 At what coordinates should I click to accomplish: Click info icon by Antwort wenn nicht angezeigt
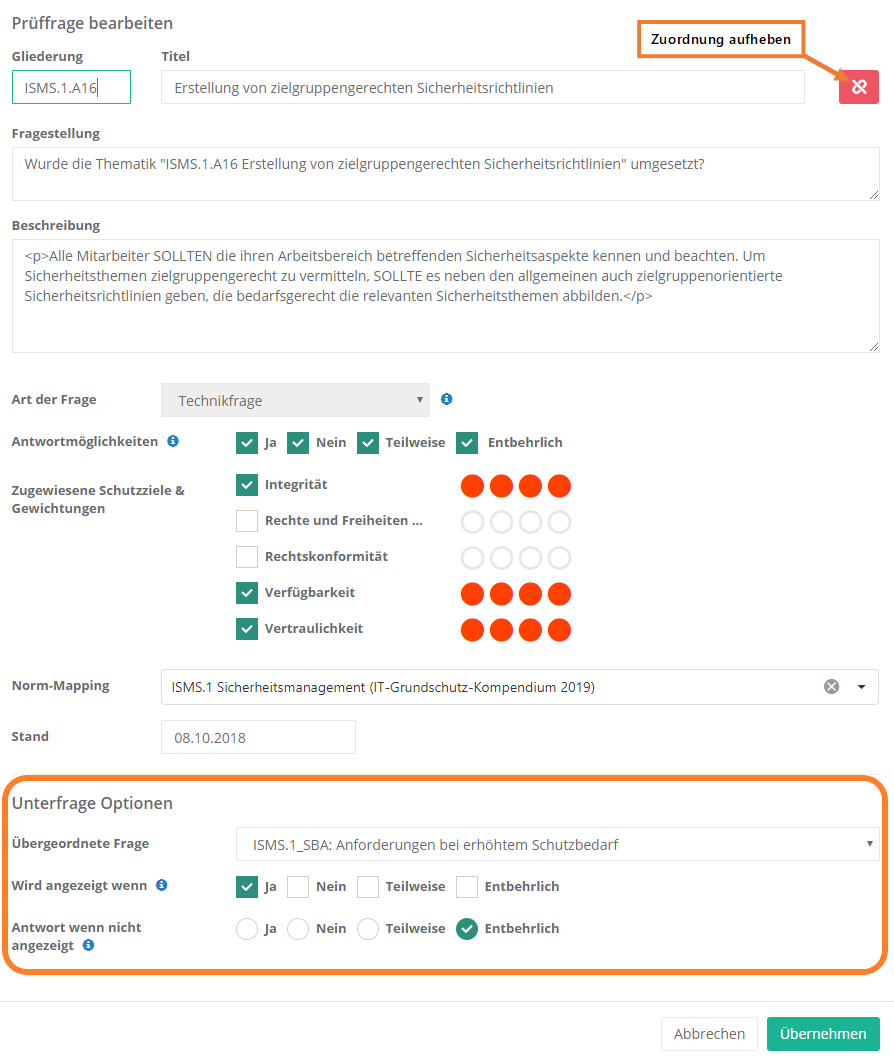pos(89,945)
